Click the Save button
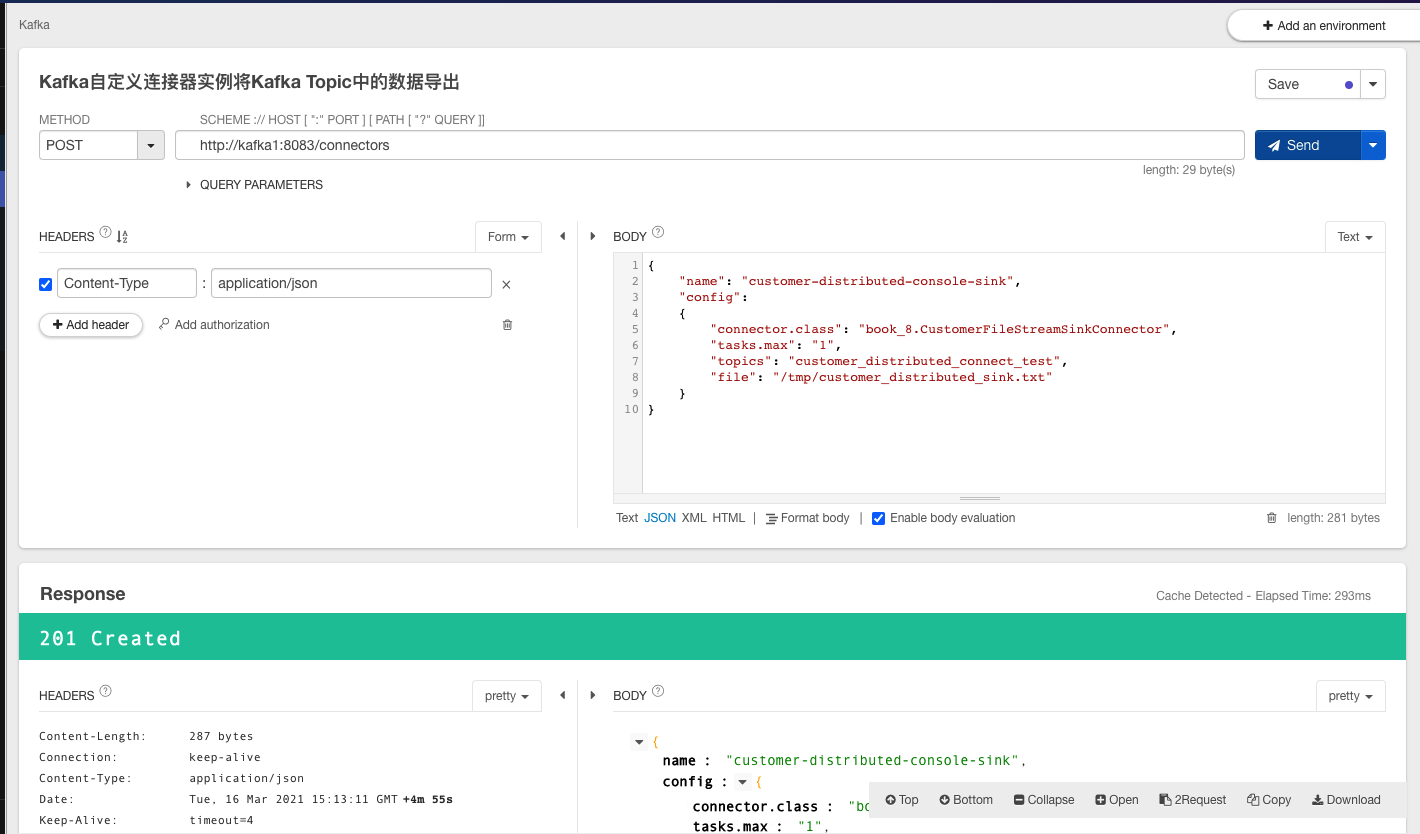Viewport: 1420px width, 834px height. click(1308, 84)
